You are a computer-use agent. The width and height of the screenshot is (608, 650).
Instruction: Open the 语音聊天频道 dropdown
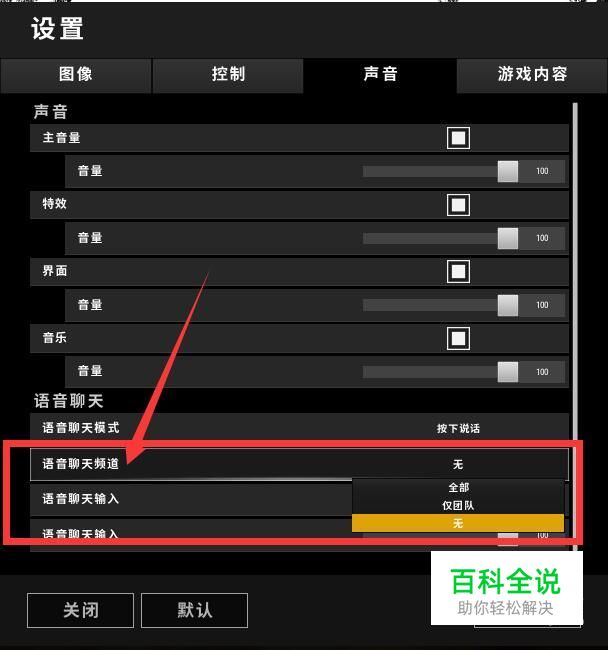pyautogui.click(x=299, y=464)
